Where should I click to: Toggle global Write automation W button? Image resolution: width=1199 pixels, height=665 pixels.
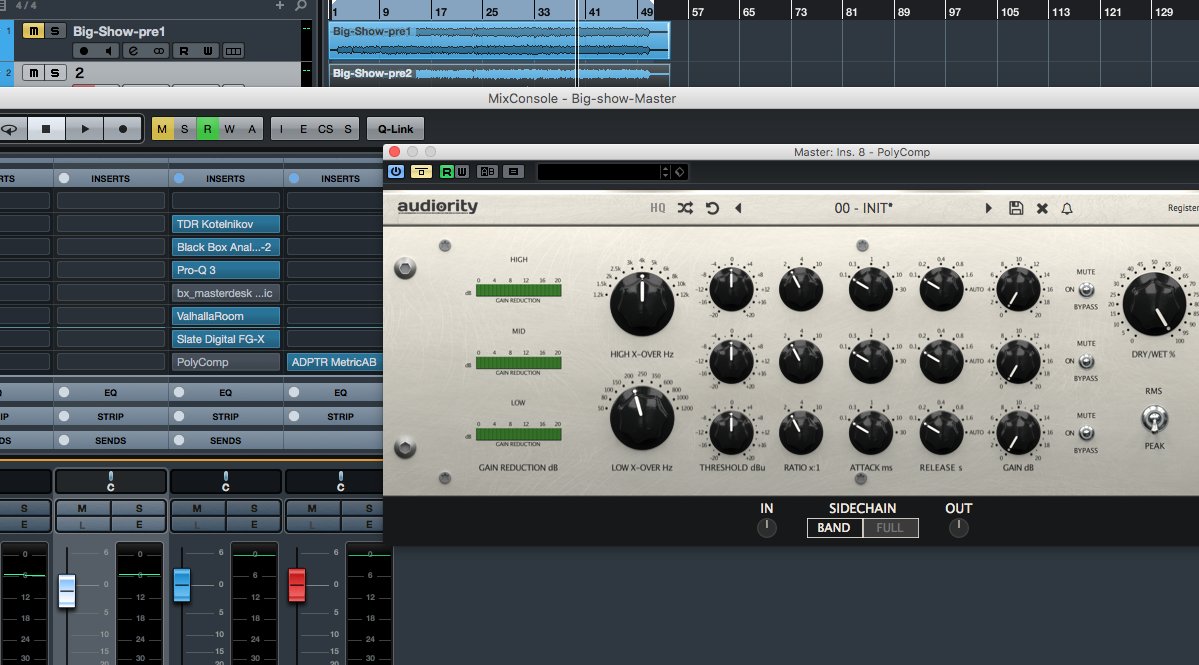pos(229,129)
